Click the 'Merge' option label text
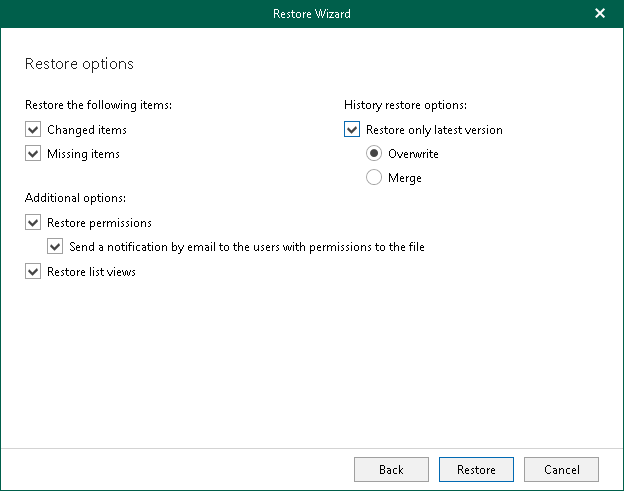The width and height of the screenshot is (624, 491). [x=405, y=178]
